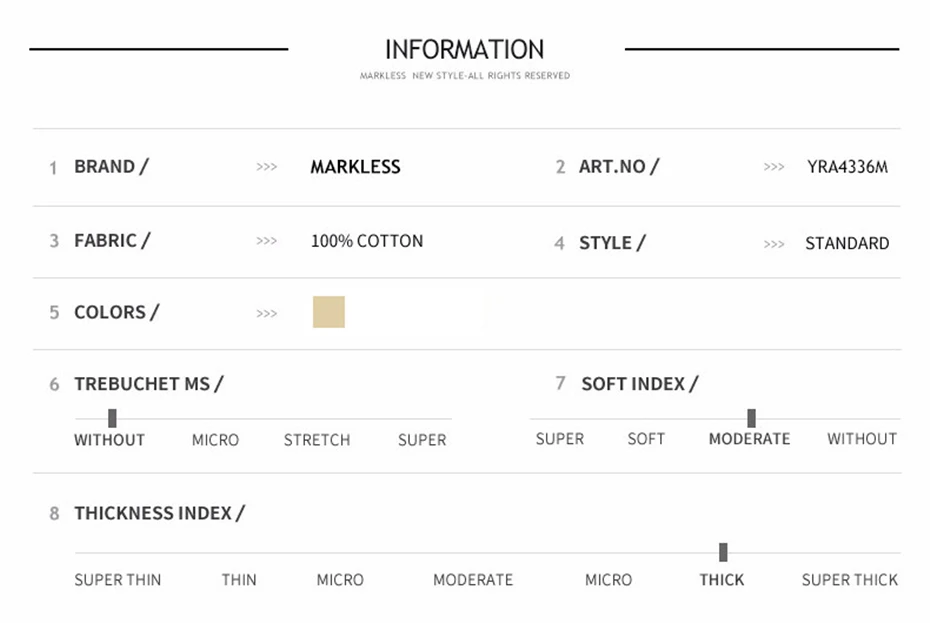Select THIN on the thickness scale

239,580
